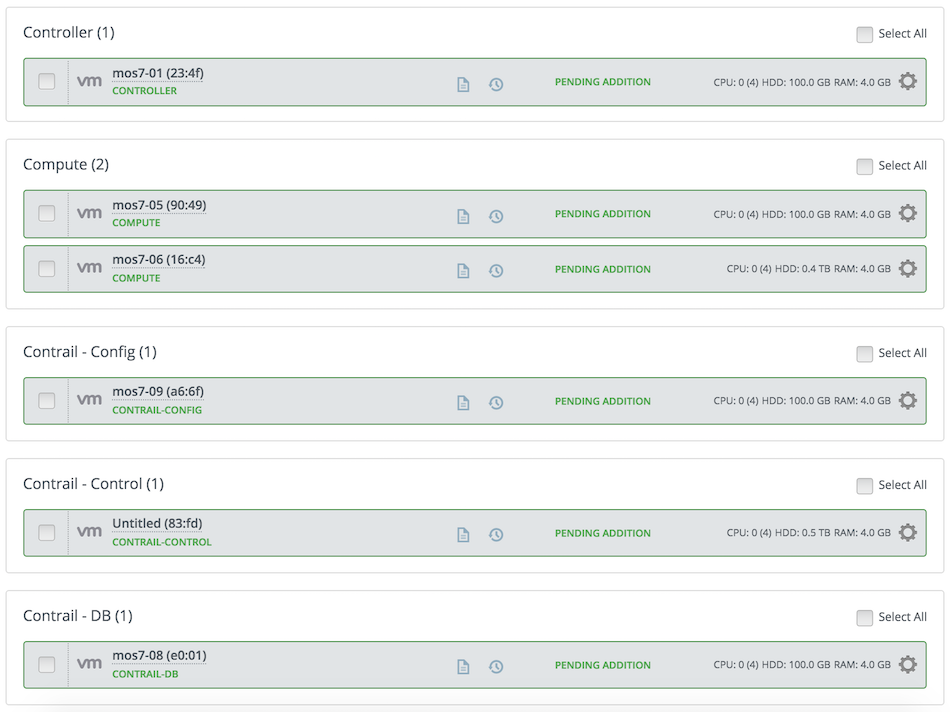The image size is (950, 712).
Task: Enable Select All for Contrail - DB group
Action: (x=865, y=617)
